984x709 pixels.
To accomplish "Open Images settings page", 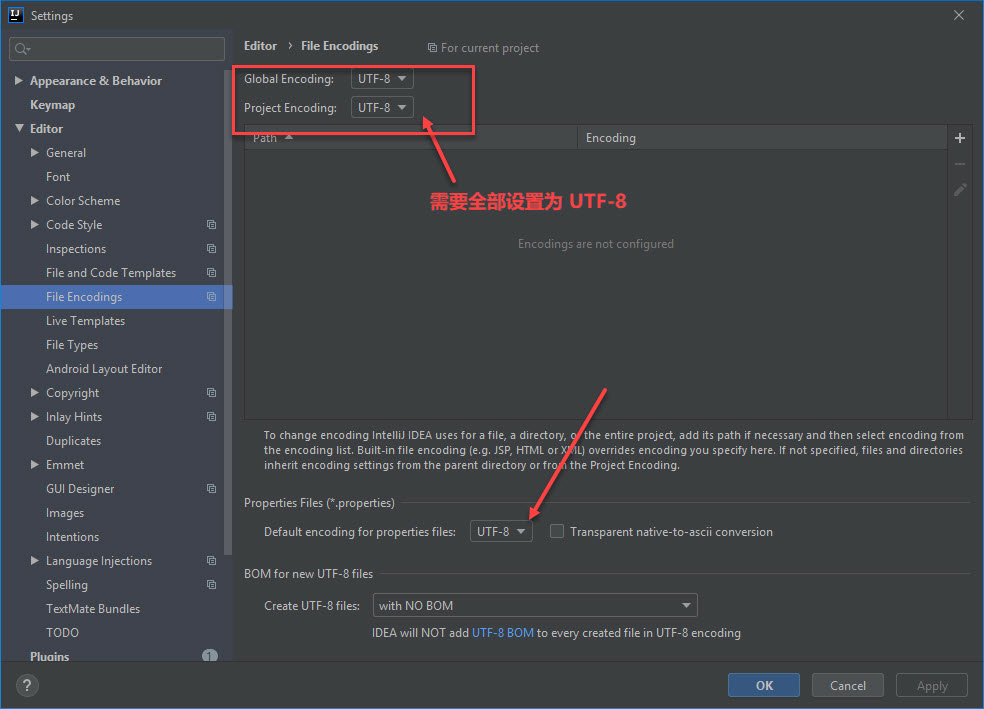I will [x=65, y=513].
